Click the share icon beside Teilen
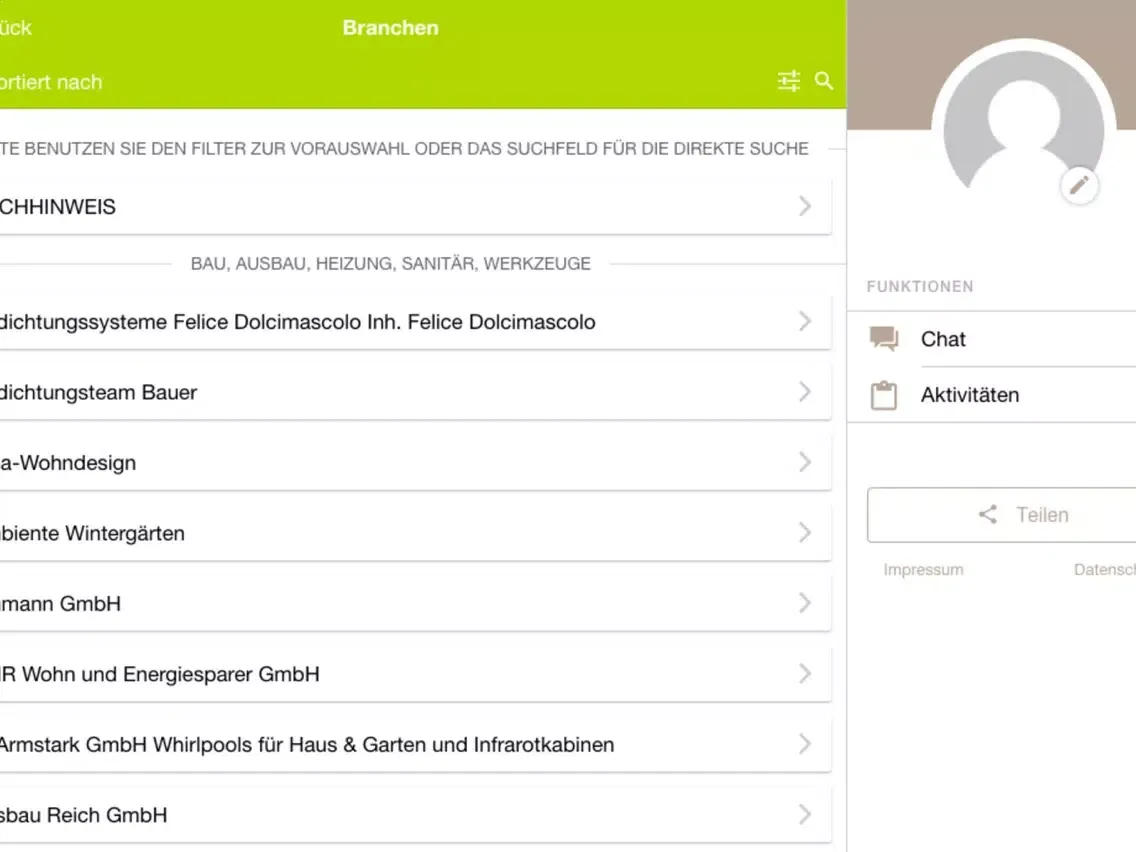Screen dimensions: 1136x852 987,514
